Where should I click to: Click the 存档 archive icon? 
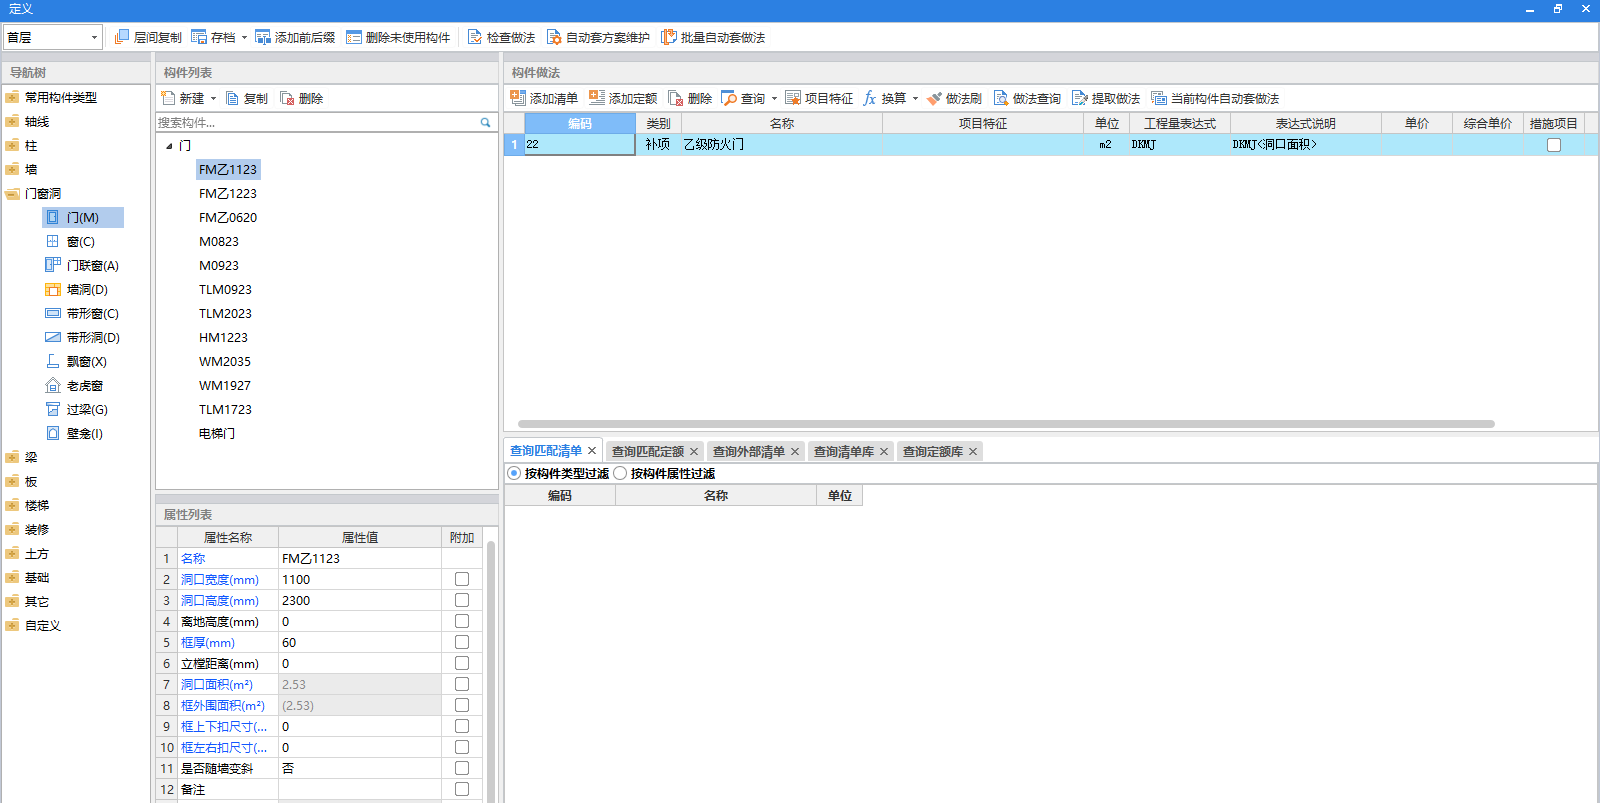tap(199, 37)
